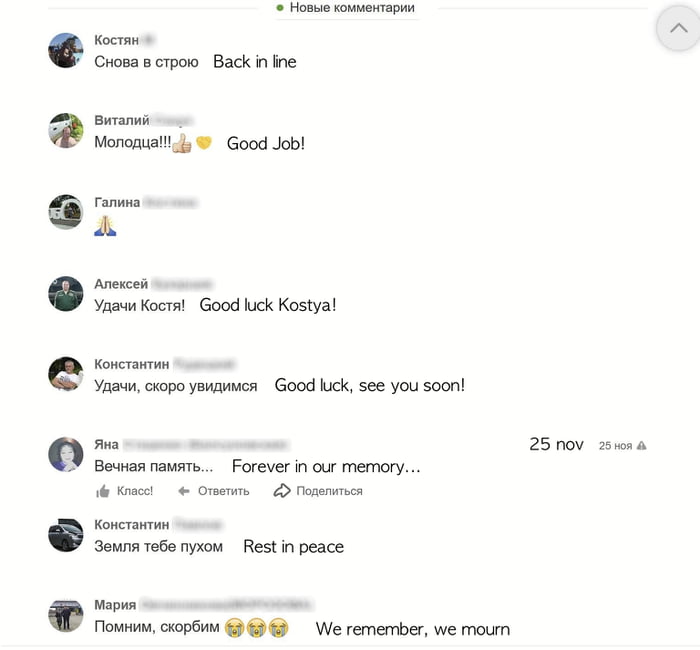Open Мария's profile avatar
Screen dimensions: 700x650
coord(66,616)
